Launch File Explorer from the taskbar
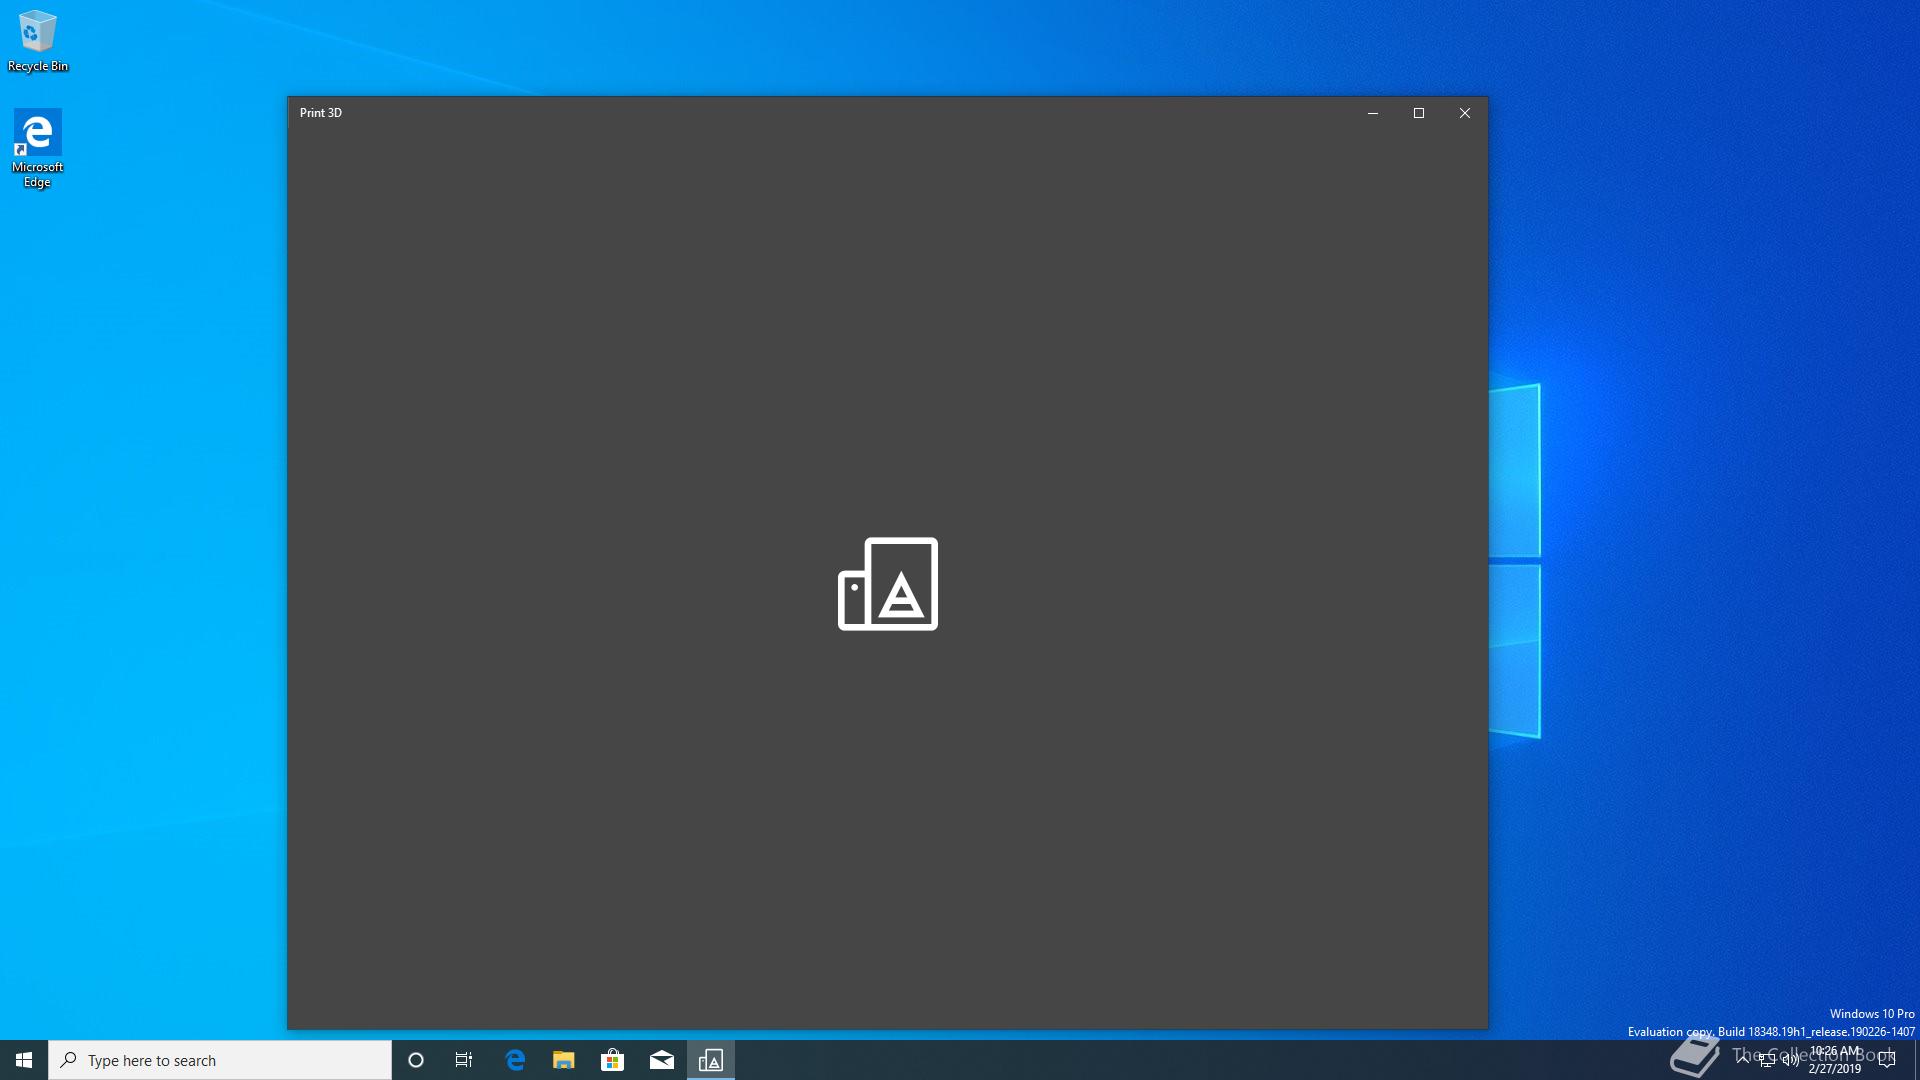1920x1080 pixels. coord(563,1060)
